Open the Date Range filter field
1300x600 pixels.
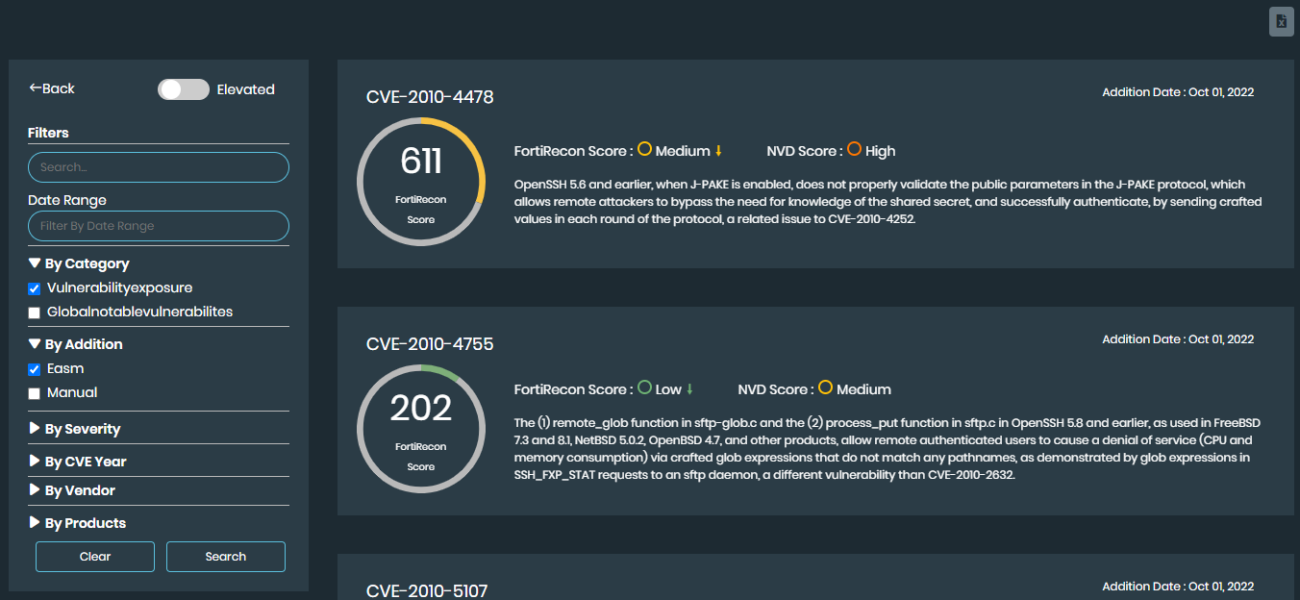pos(158,226)
